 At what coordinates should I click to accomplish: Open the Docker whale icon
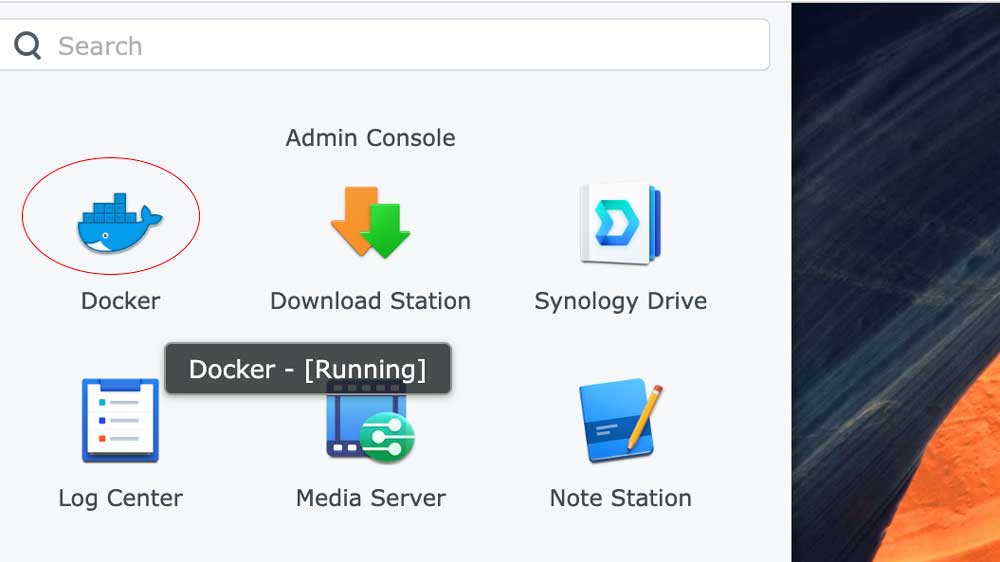[x=120, y=223]
